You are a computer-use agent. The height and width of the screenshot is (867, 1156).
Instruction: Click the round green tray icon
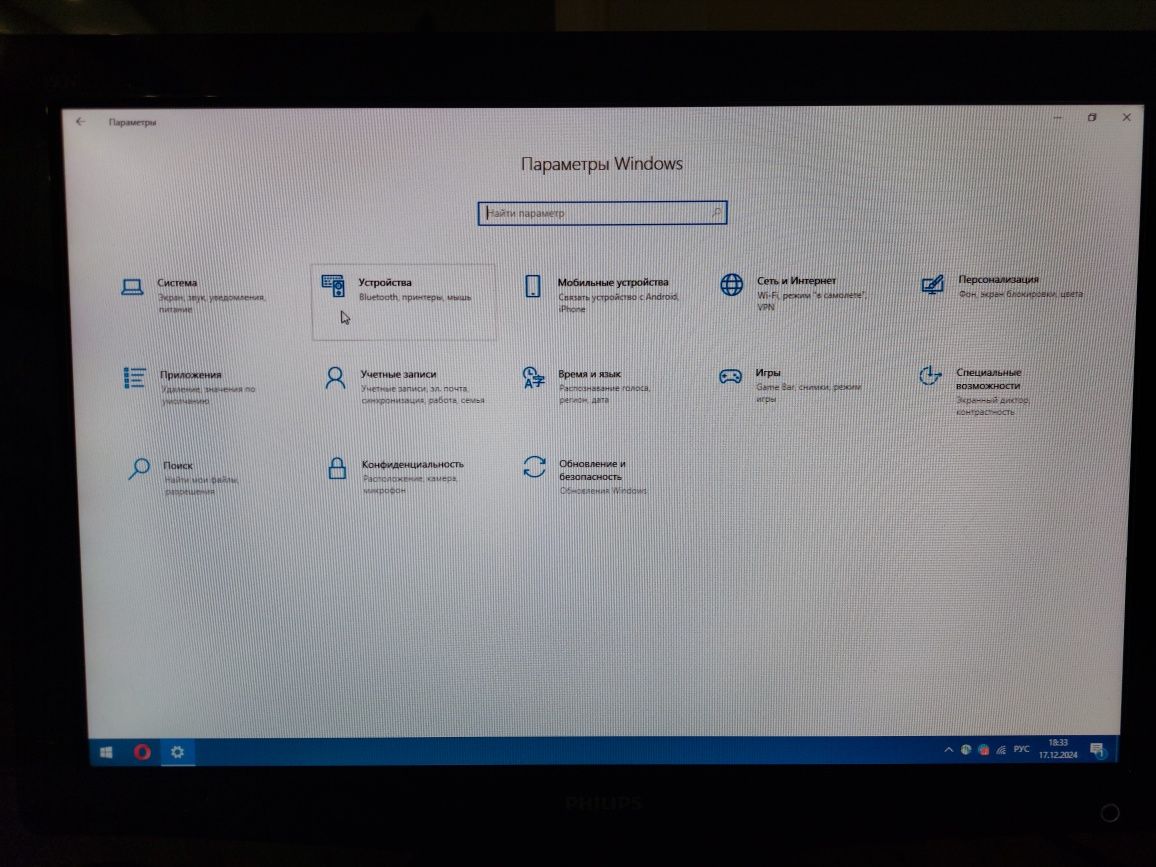[x=966, y=750]
